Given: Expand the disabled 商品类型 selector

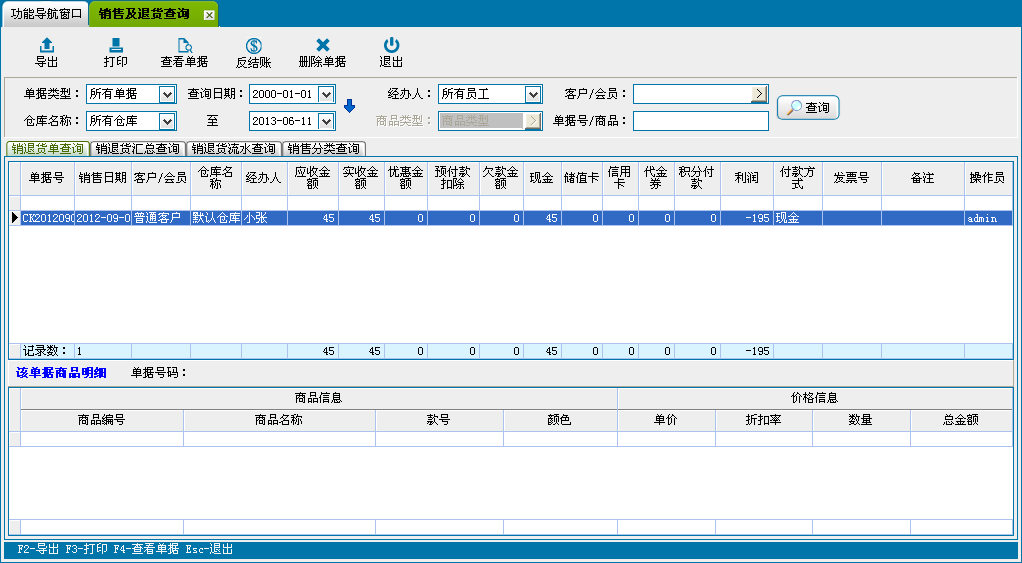Looking at the screenshot, I should (x=533, y=121).
